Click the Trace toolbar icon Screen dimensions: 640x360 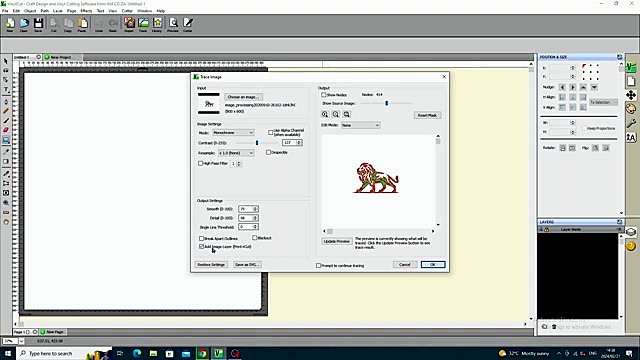143,24
